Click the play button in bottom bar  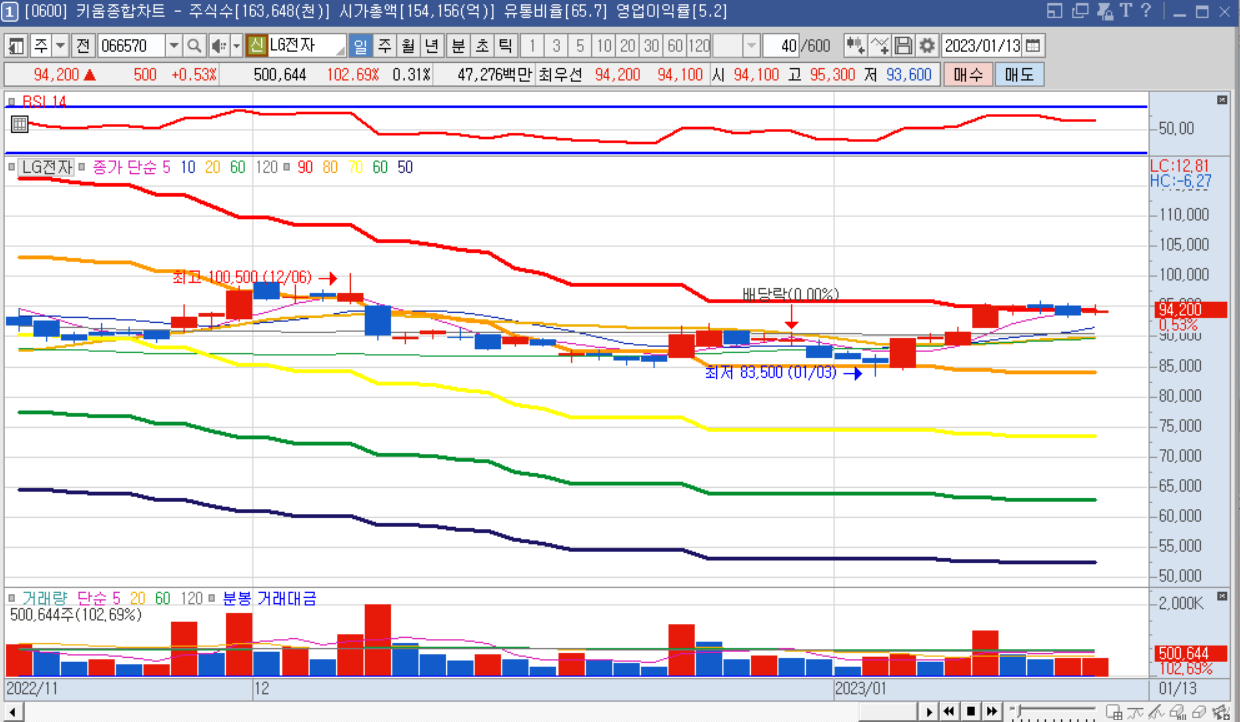[x=929, y=711]
